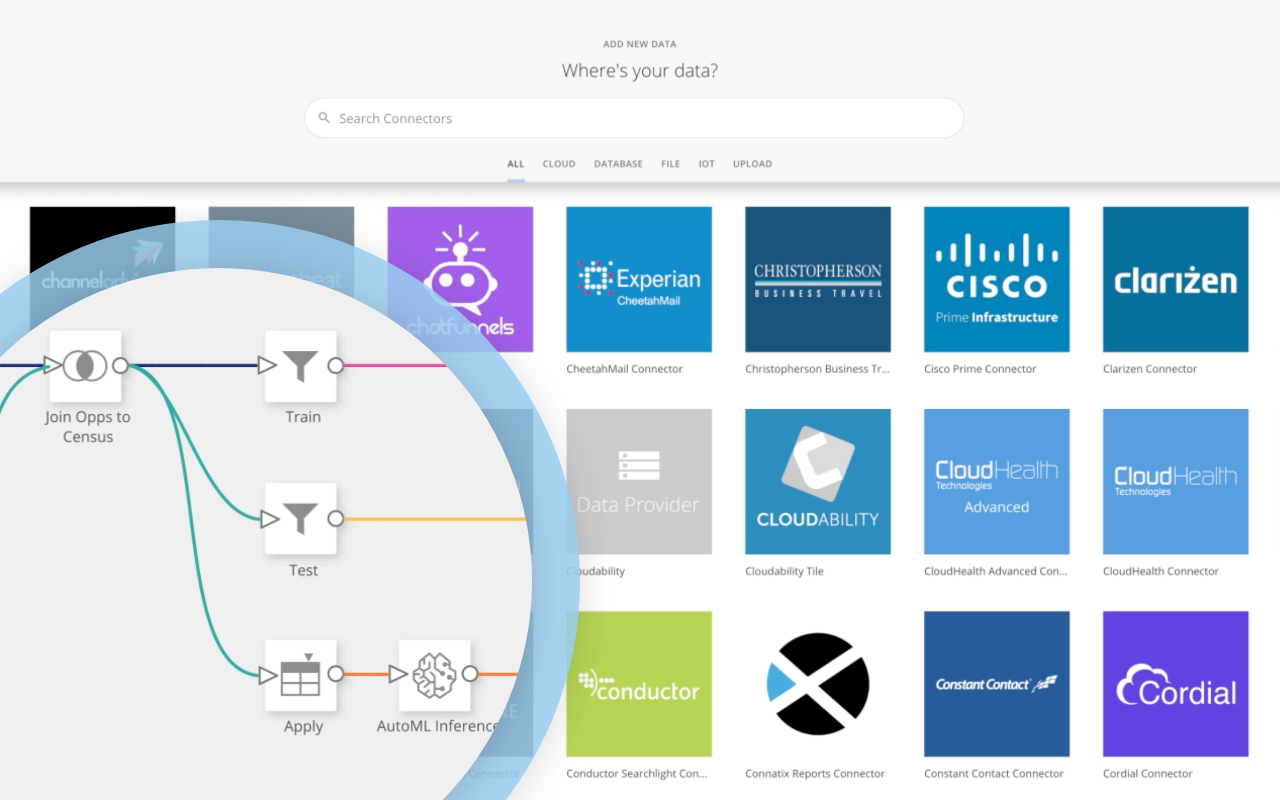Select the Join Opps to Census node
The width and height of the screenshot is (1280, 800).
tap(88, 366)
